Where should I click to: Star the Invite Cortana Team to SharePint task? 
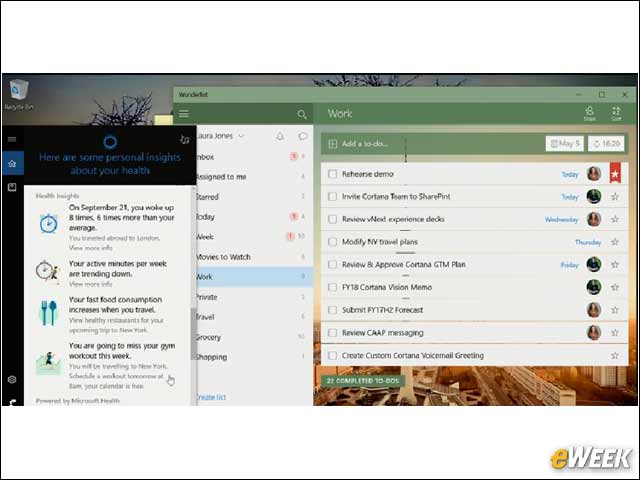[x=615, y=196]
